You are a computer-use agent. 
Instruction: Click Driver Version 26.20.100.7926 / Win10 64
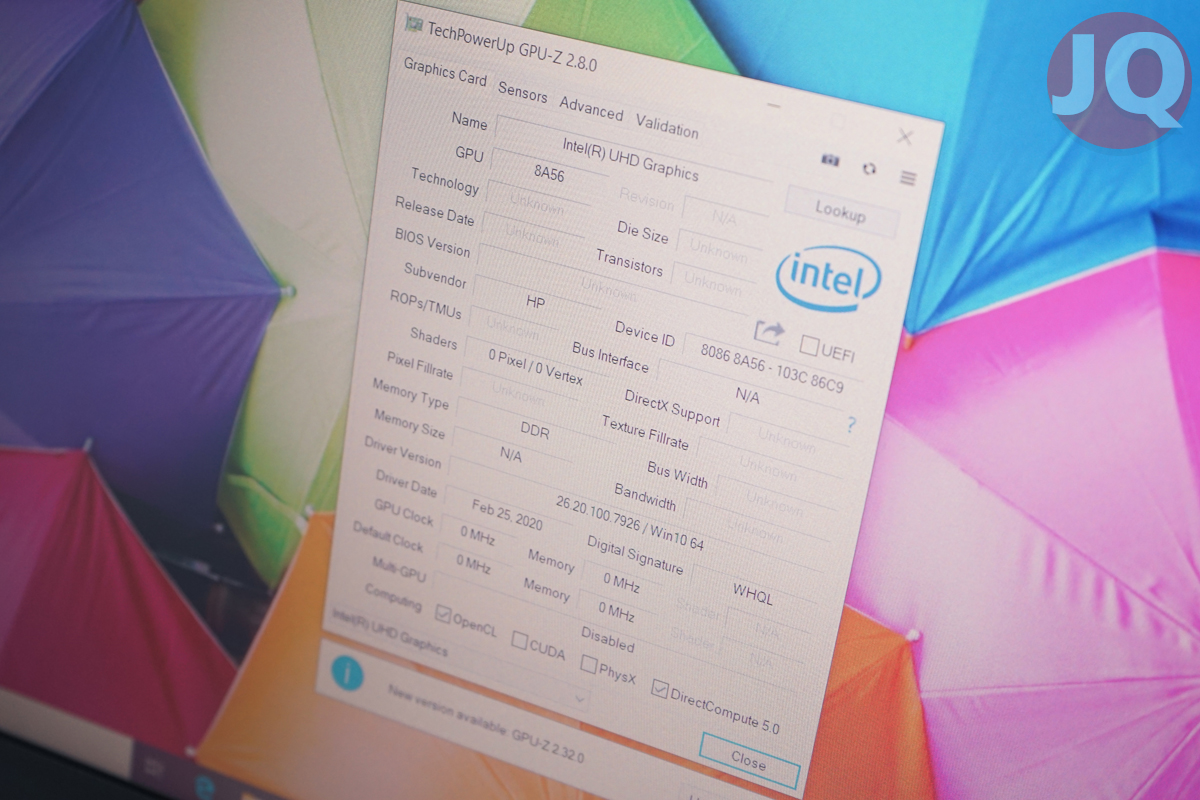[630, 523]
